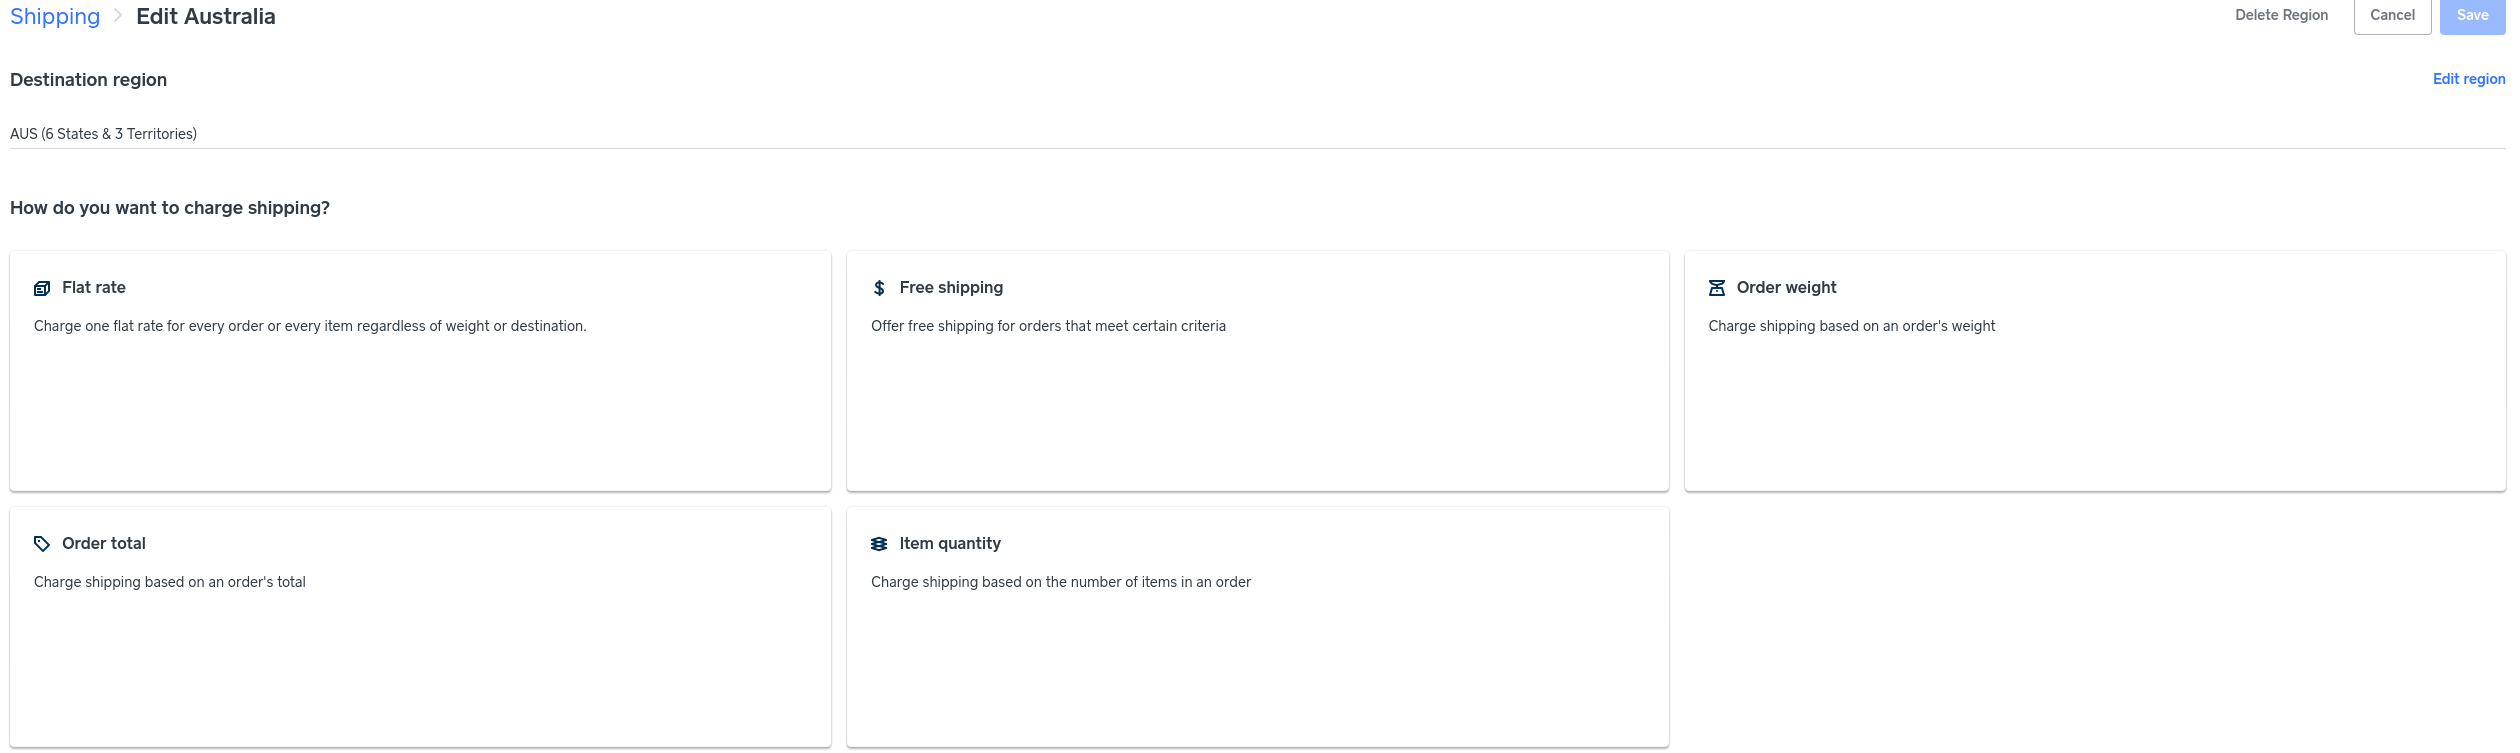This screenshot has width=2520, height=753.
Task: Cancel editing the Australia region
Action: [x=2392, y=15]
